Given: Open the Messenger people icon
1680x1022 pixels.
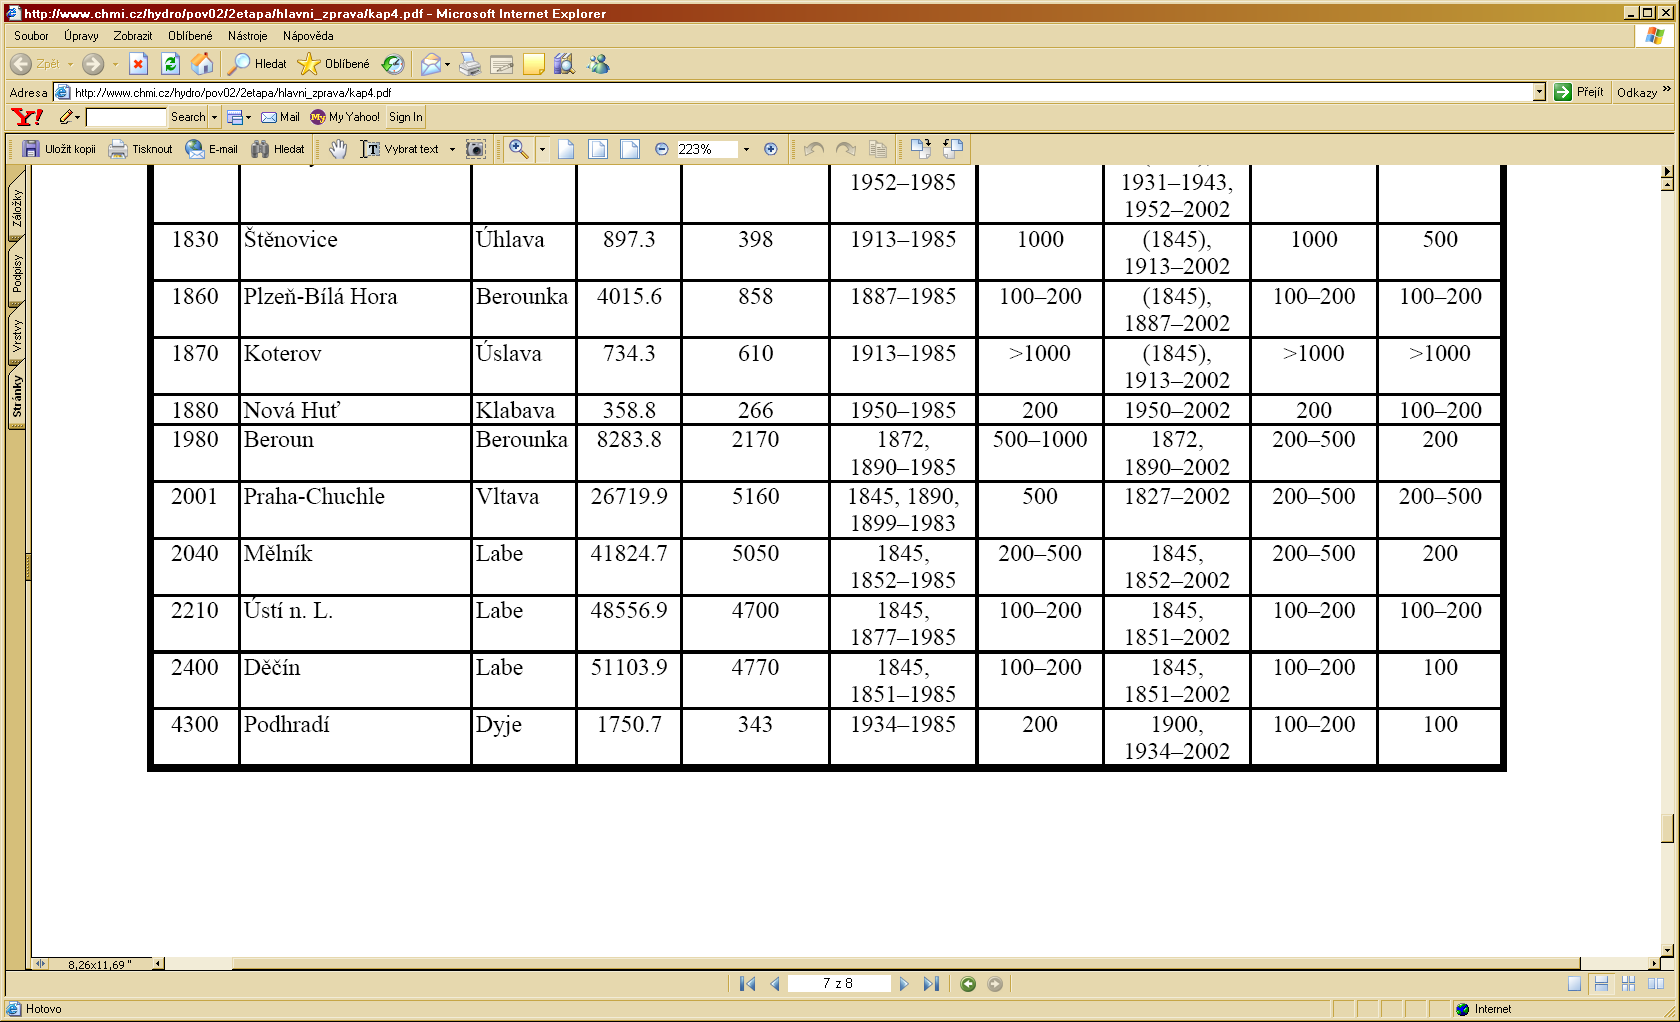Looking at the screenshot, I should click(598, 64).
